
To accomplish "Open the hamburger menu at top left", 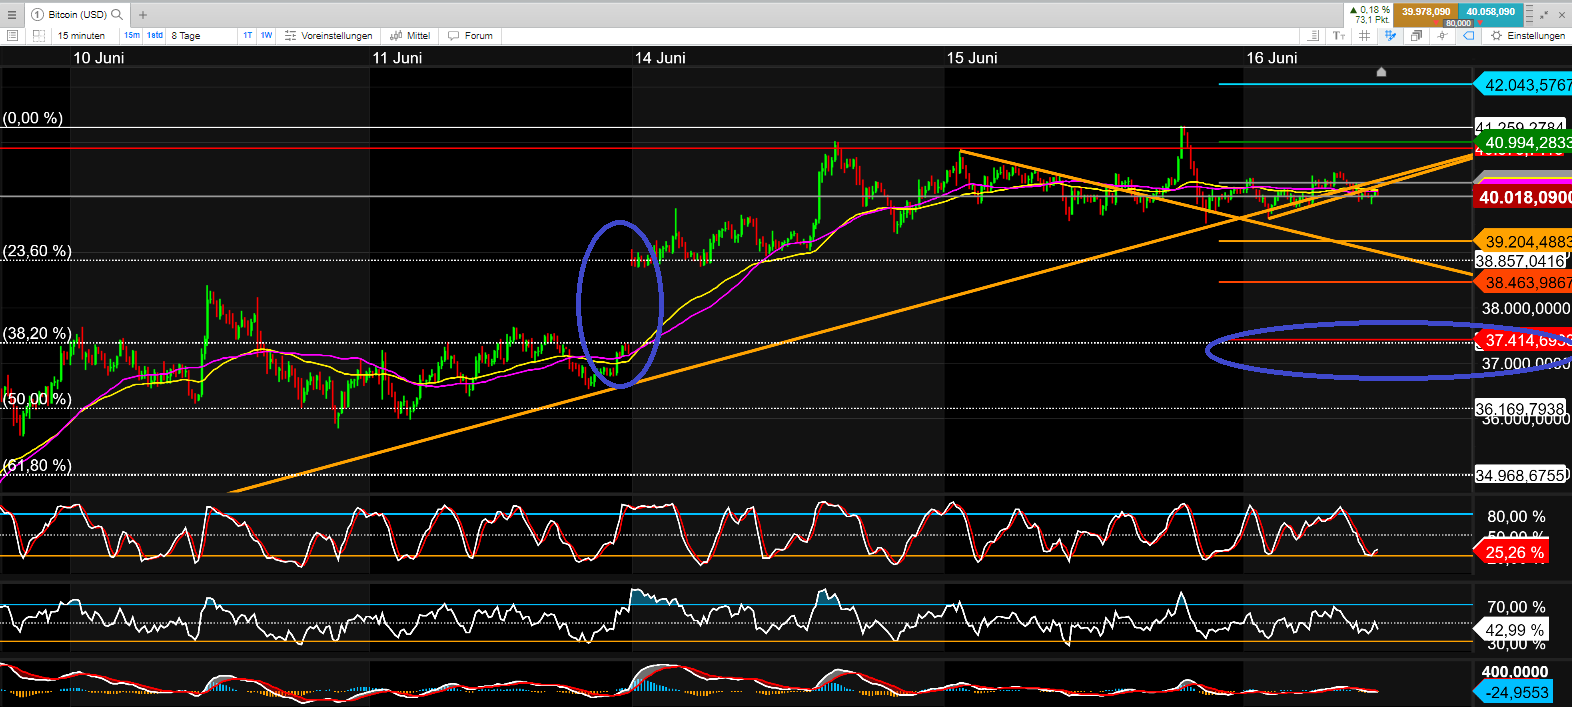I will click(12, 15).
